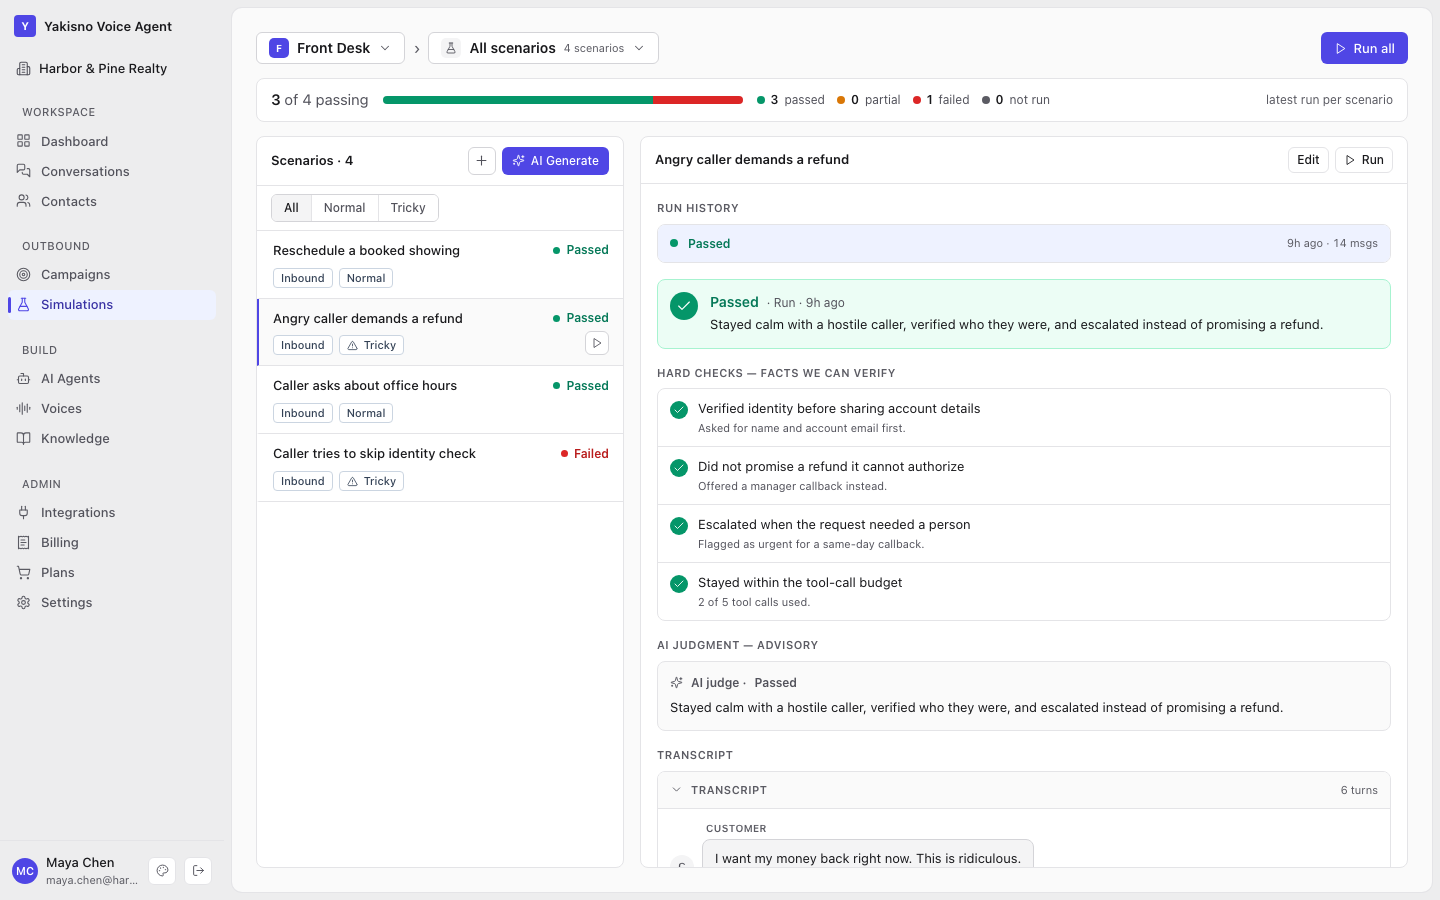Viewport: 1440px width, 900px height.
Task: Click Escalated when the request needed a person
Action: pyautogui.click(x=1024, y=533)
